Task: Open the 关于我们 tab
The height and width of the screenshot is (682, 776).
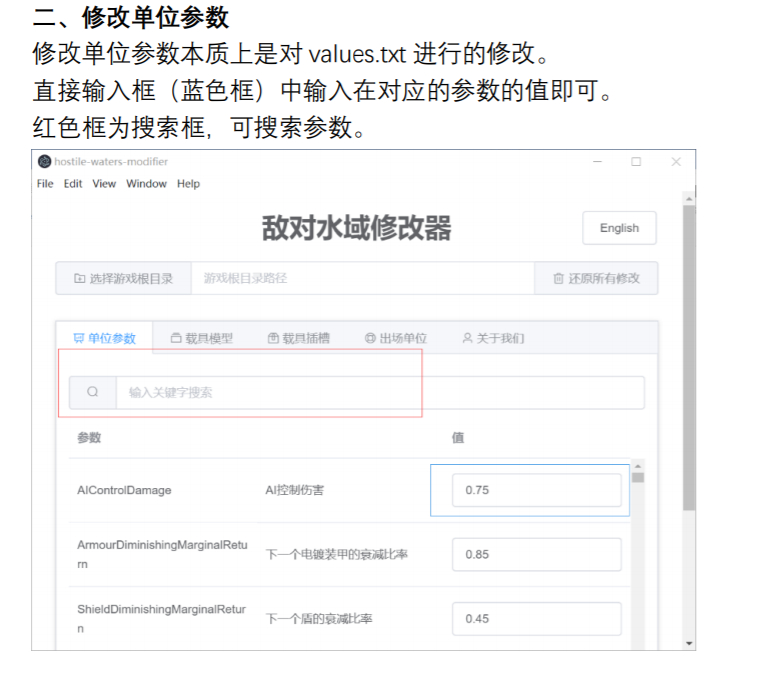Action: click(x=493, y=339)
